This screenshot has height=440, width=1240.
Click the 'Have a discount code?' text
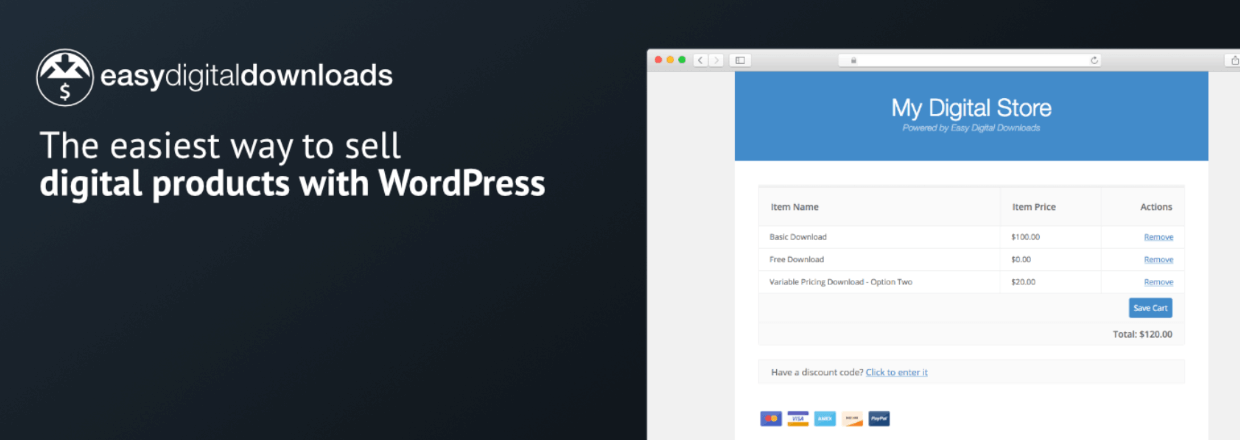[817, 372]
